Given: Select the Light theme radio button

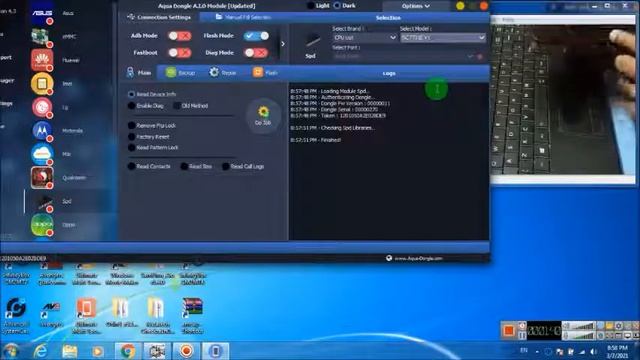Looking at the screenshot, I should pyautogui.click(x=311, y=6).
